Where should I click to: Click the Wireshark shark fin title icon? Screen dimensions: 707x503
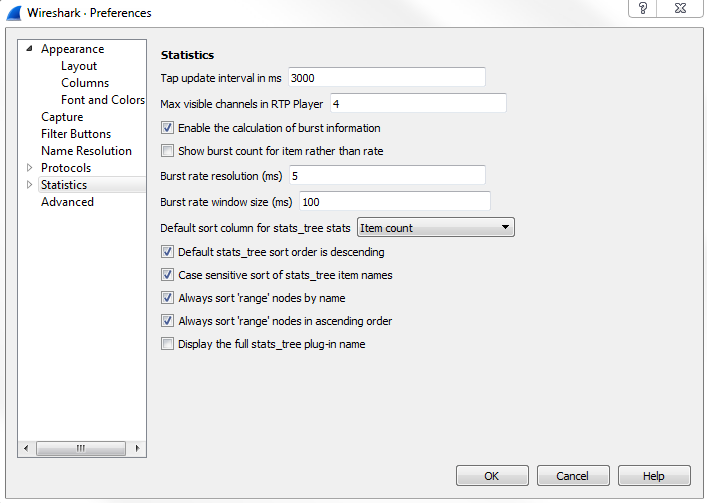click(14, 13)
